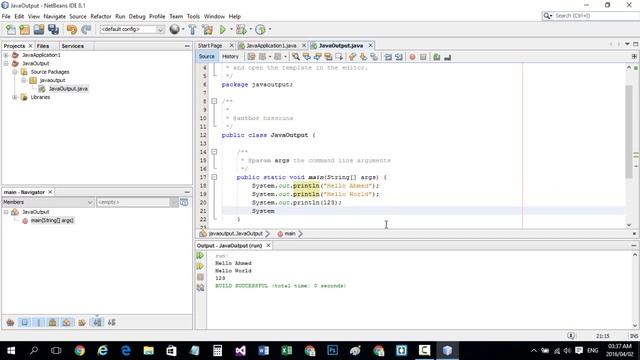This screenshot has height=360, width=640.
Task: Click the Stop Macro Recording icon
Action: pyautogui.click(x=423, y=57)
